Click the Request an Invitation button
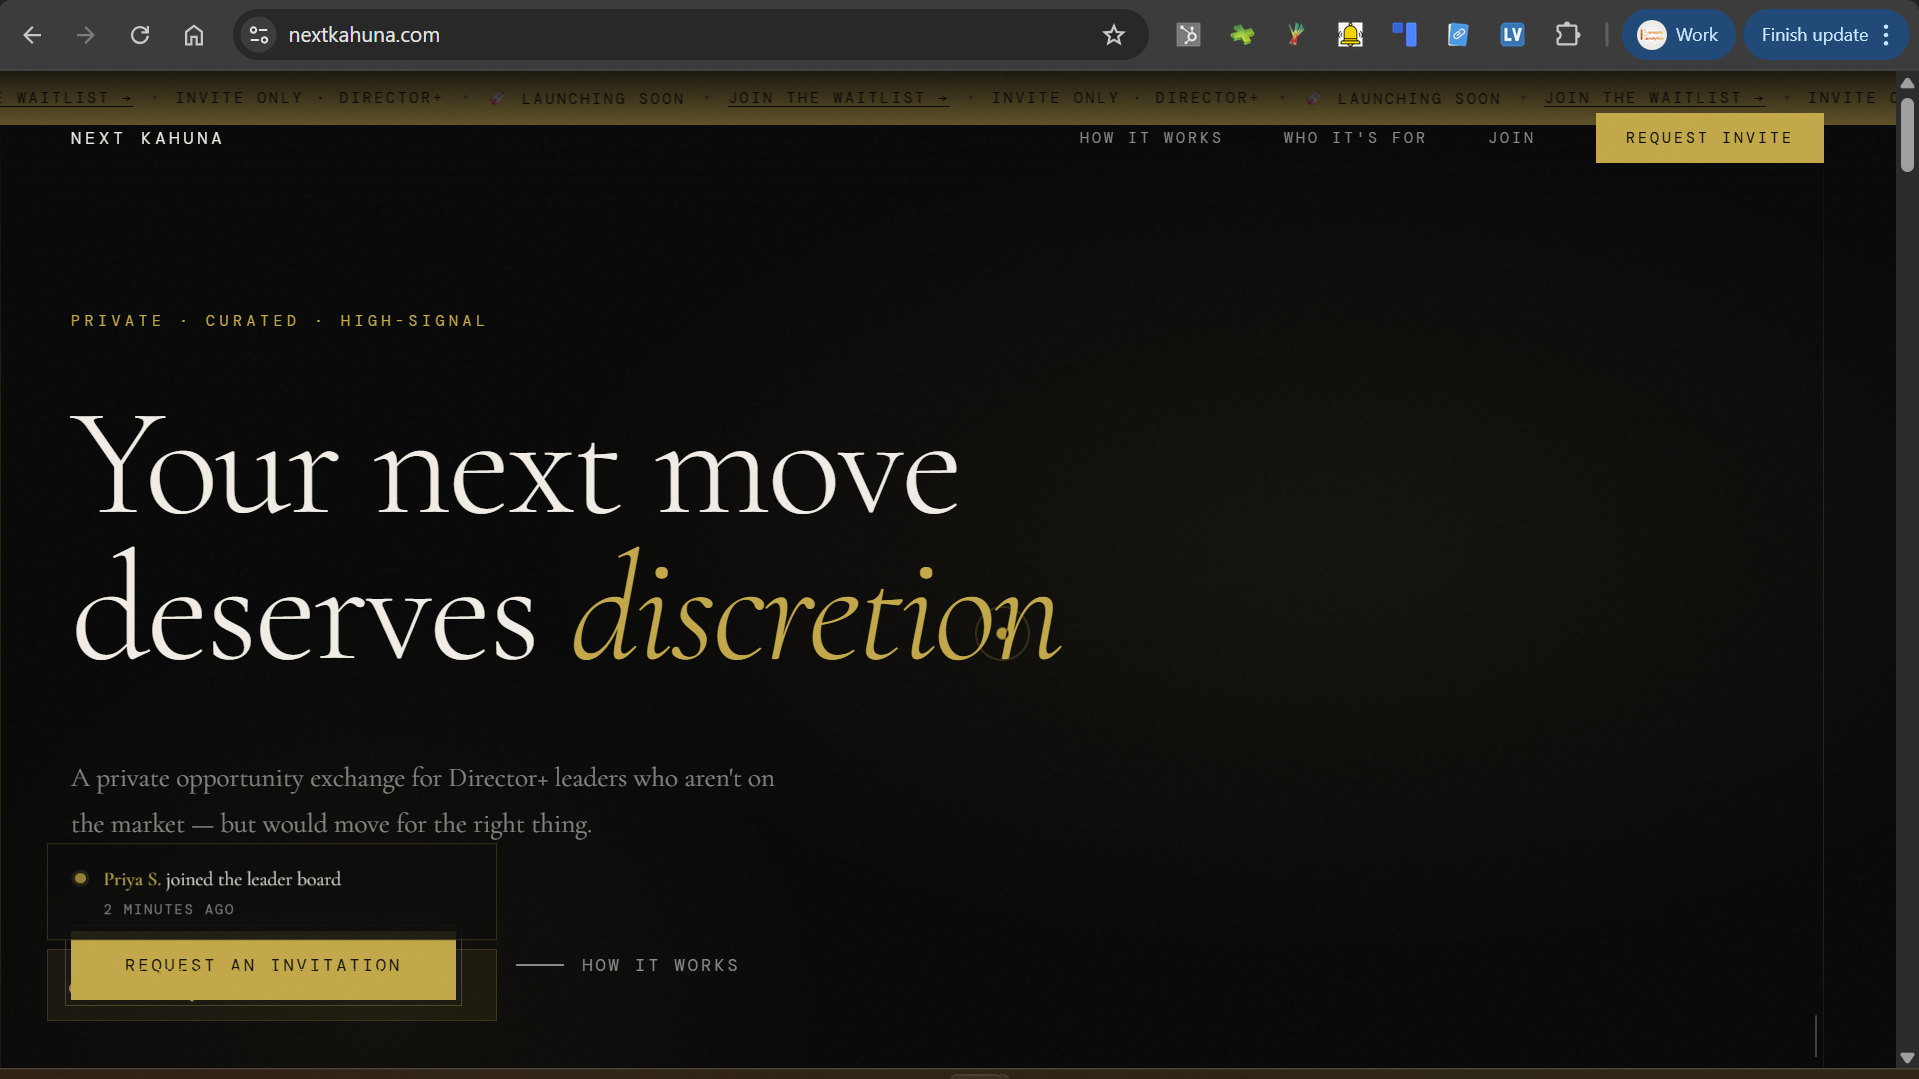1919x1079 pixels. [263, 966]
